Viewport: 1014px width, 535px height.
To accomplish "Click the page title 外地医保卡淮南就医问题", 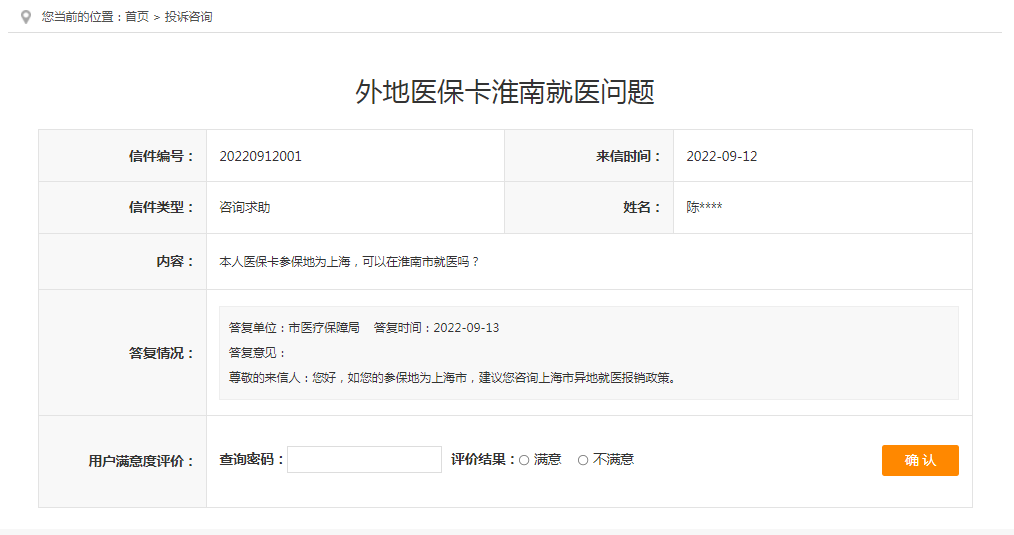I will click(505, 92).
